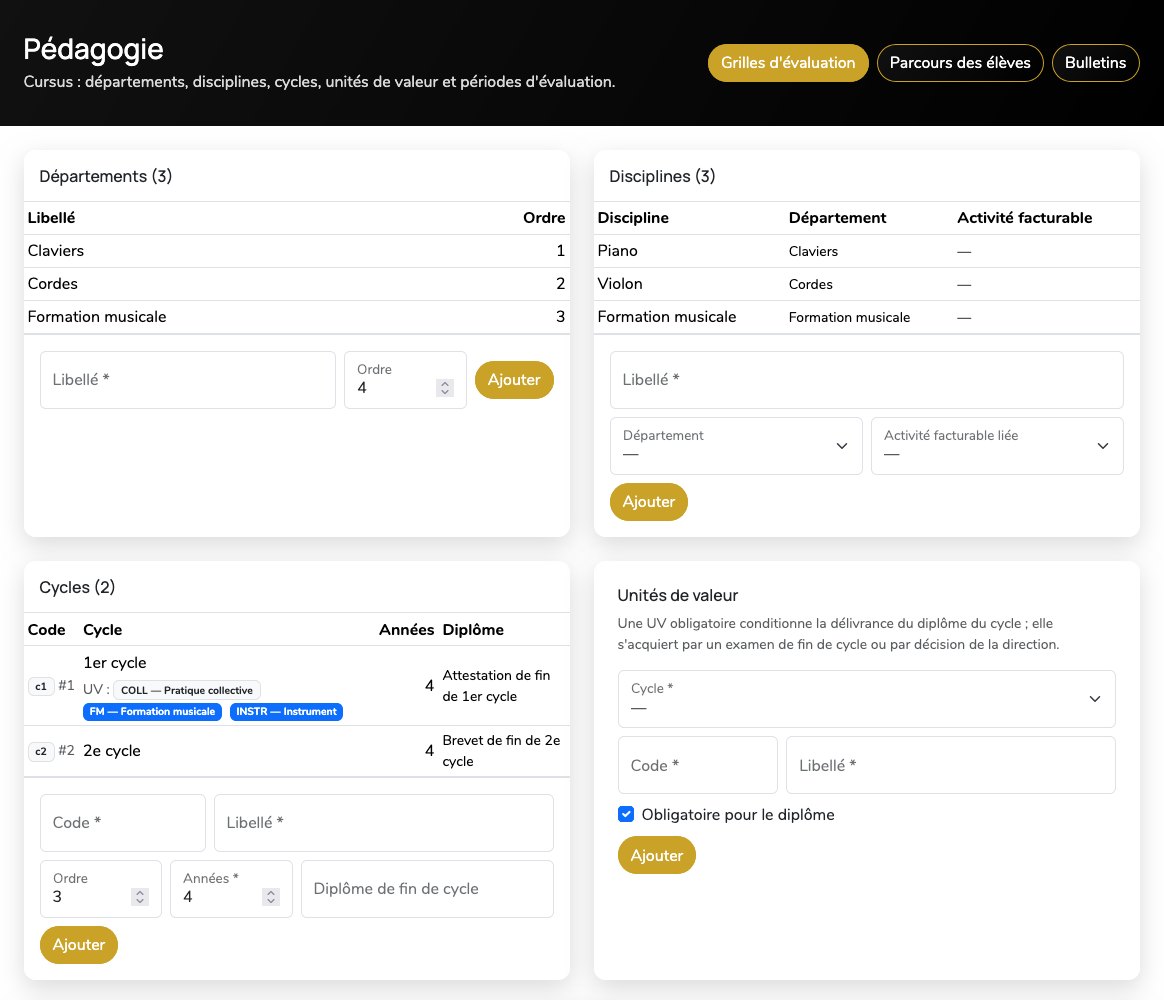Screen dimensions: 1164x1000
Task: Open the Parcours des élèves tab
Action: click(x=960, y=63)
